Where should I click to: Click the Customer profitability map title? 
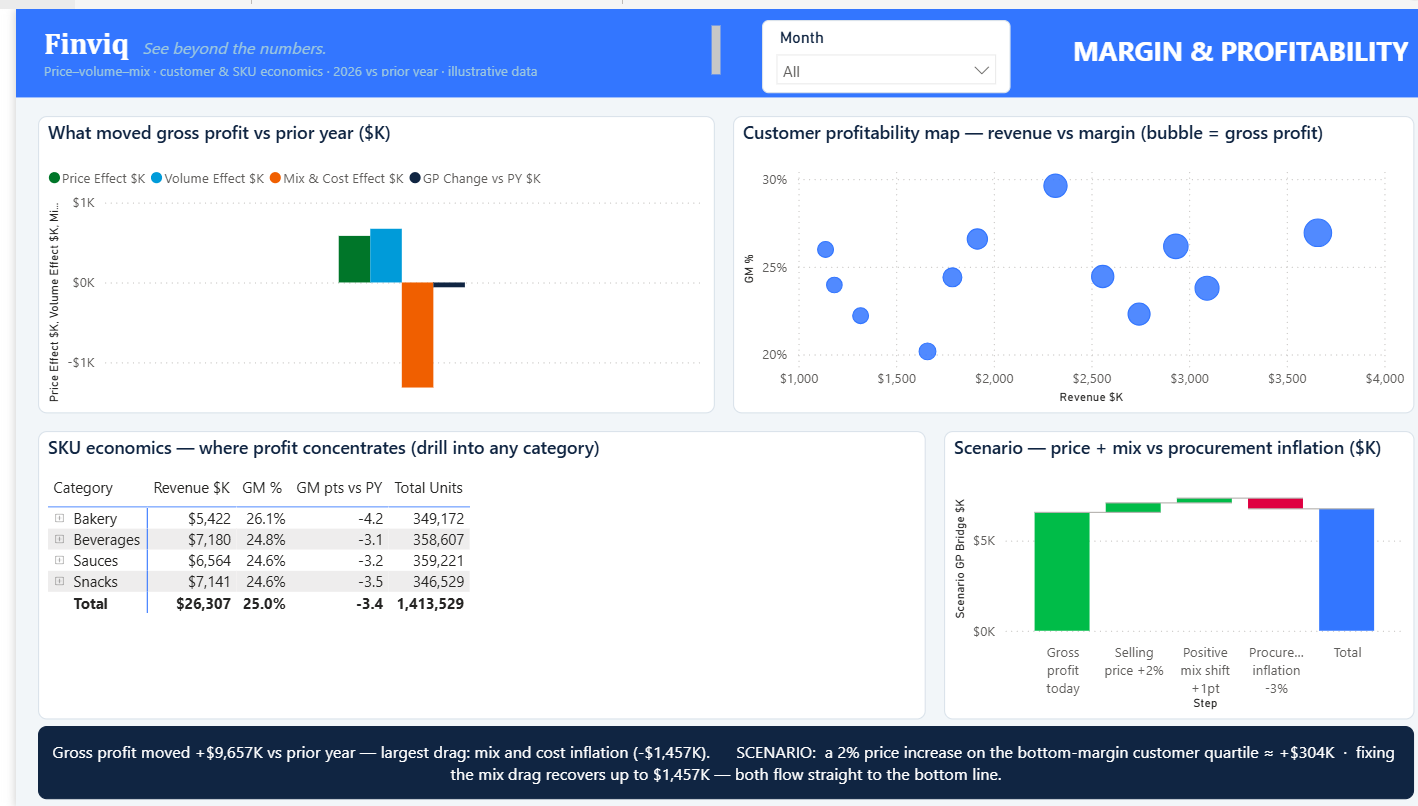click(x=1033, y=133)
